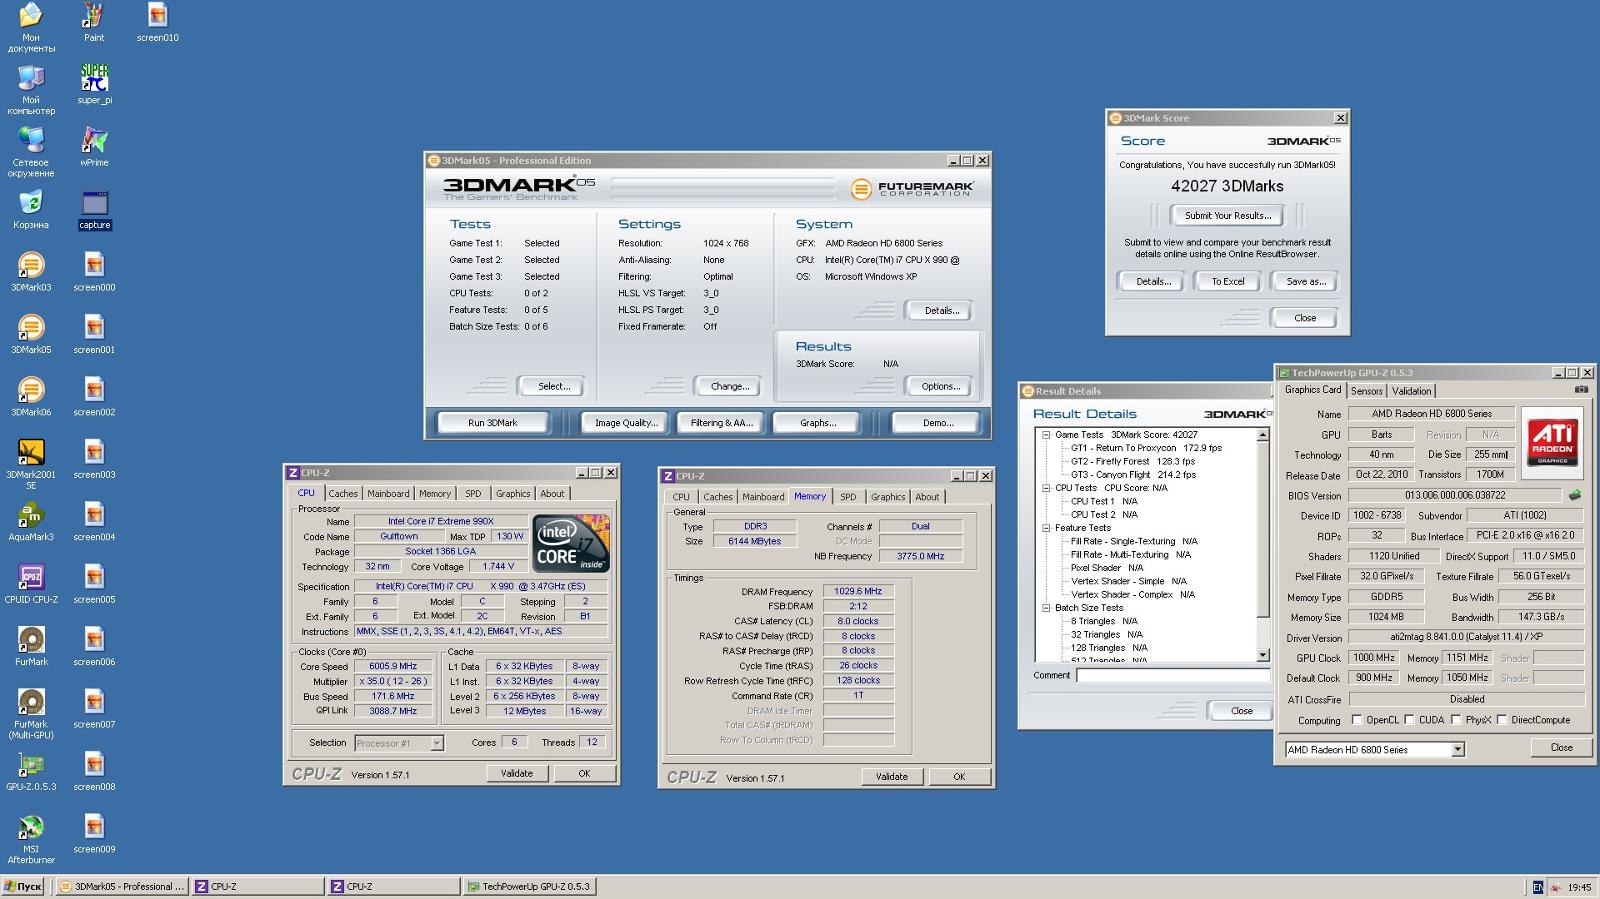Open the SPD tab in Memory CPU-Z window
Image resolution: width=1600 pixels, height=899 pixels.
[848, 497]
